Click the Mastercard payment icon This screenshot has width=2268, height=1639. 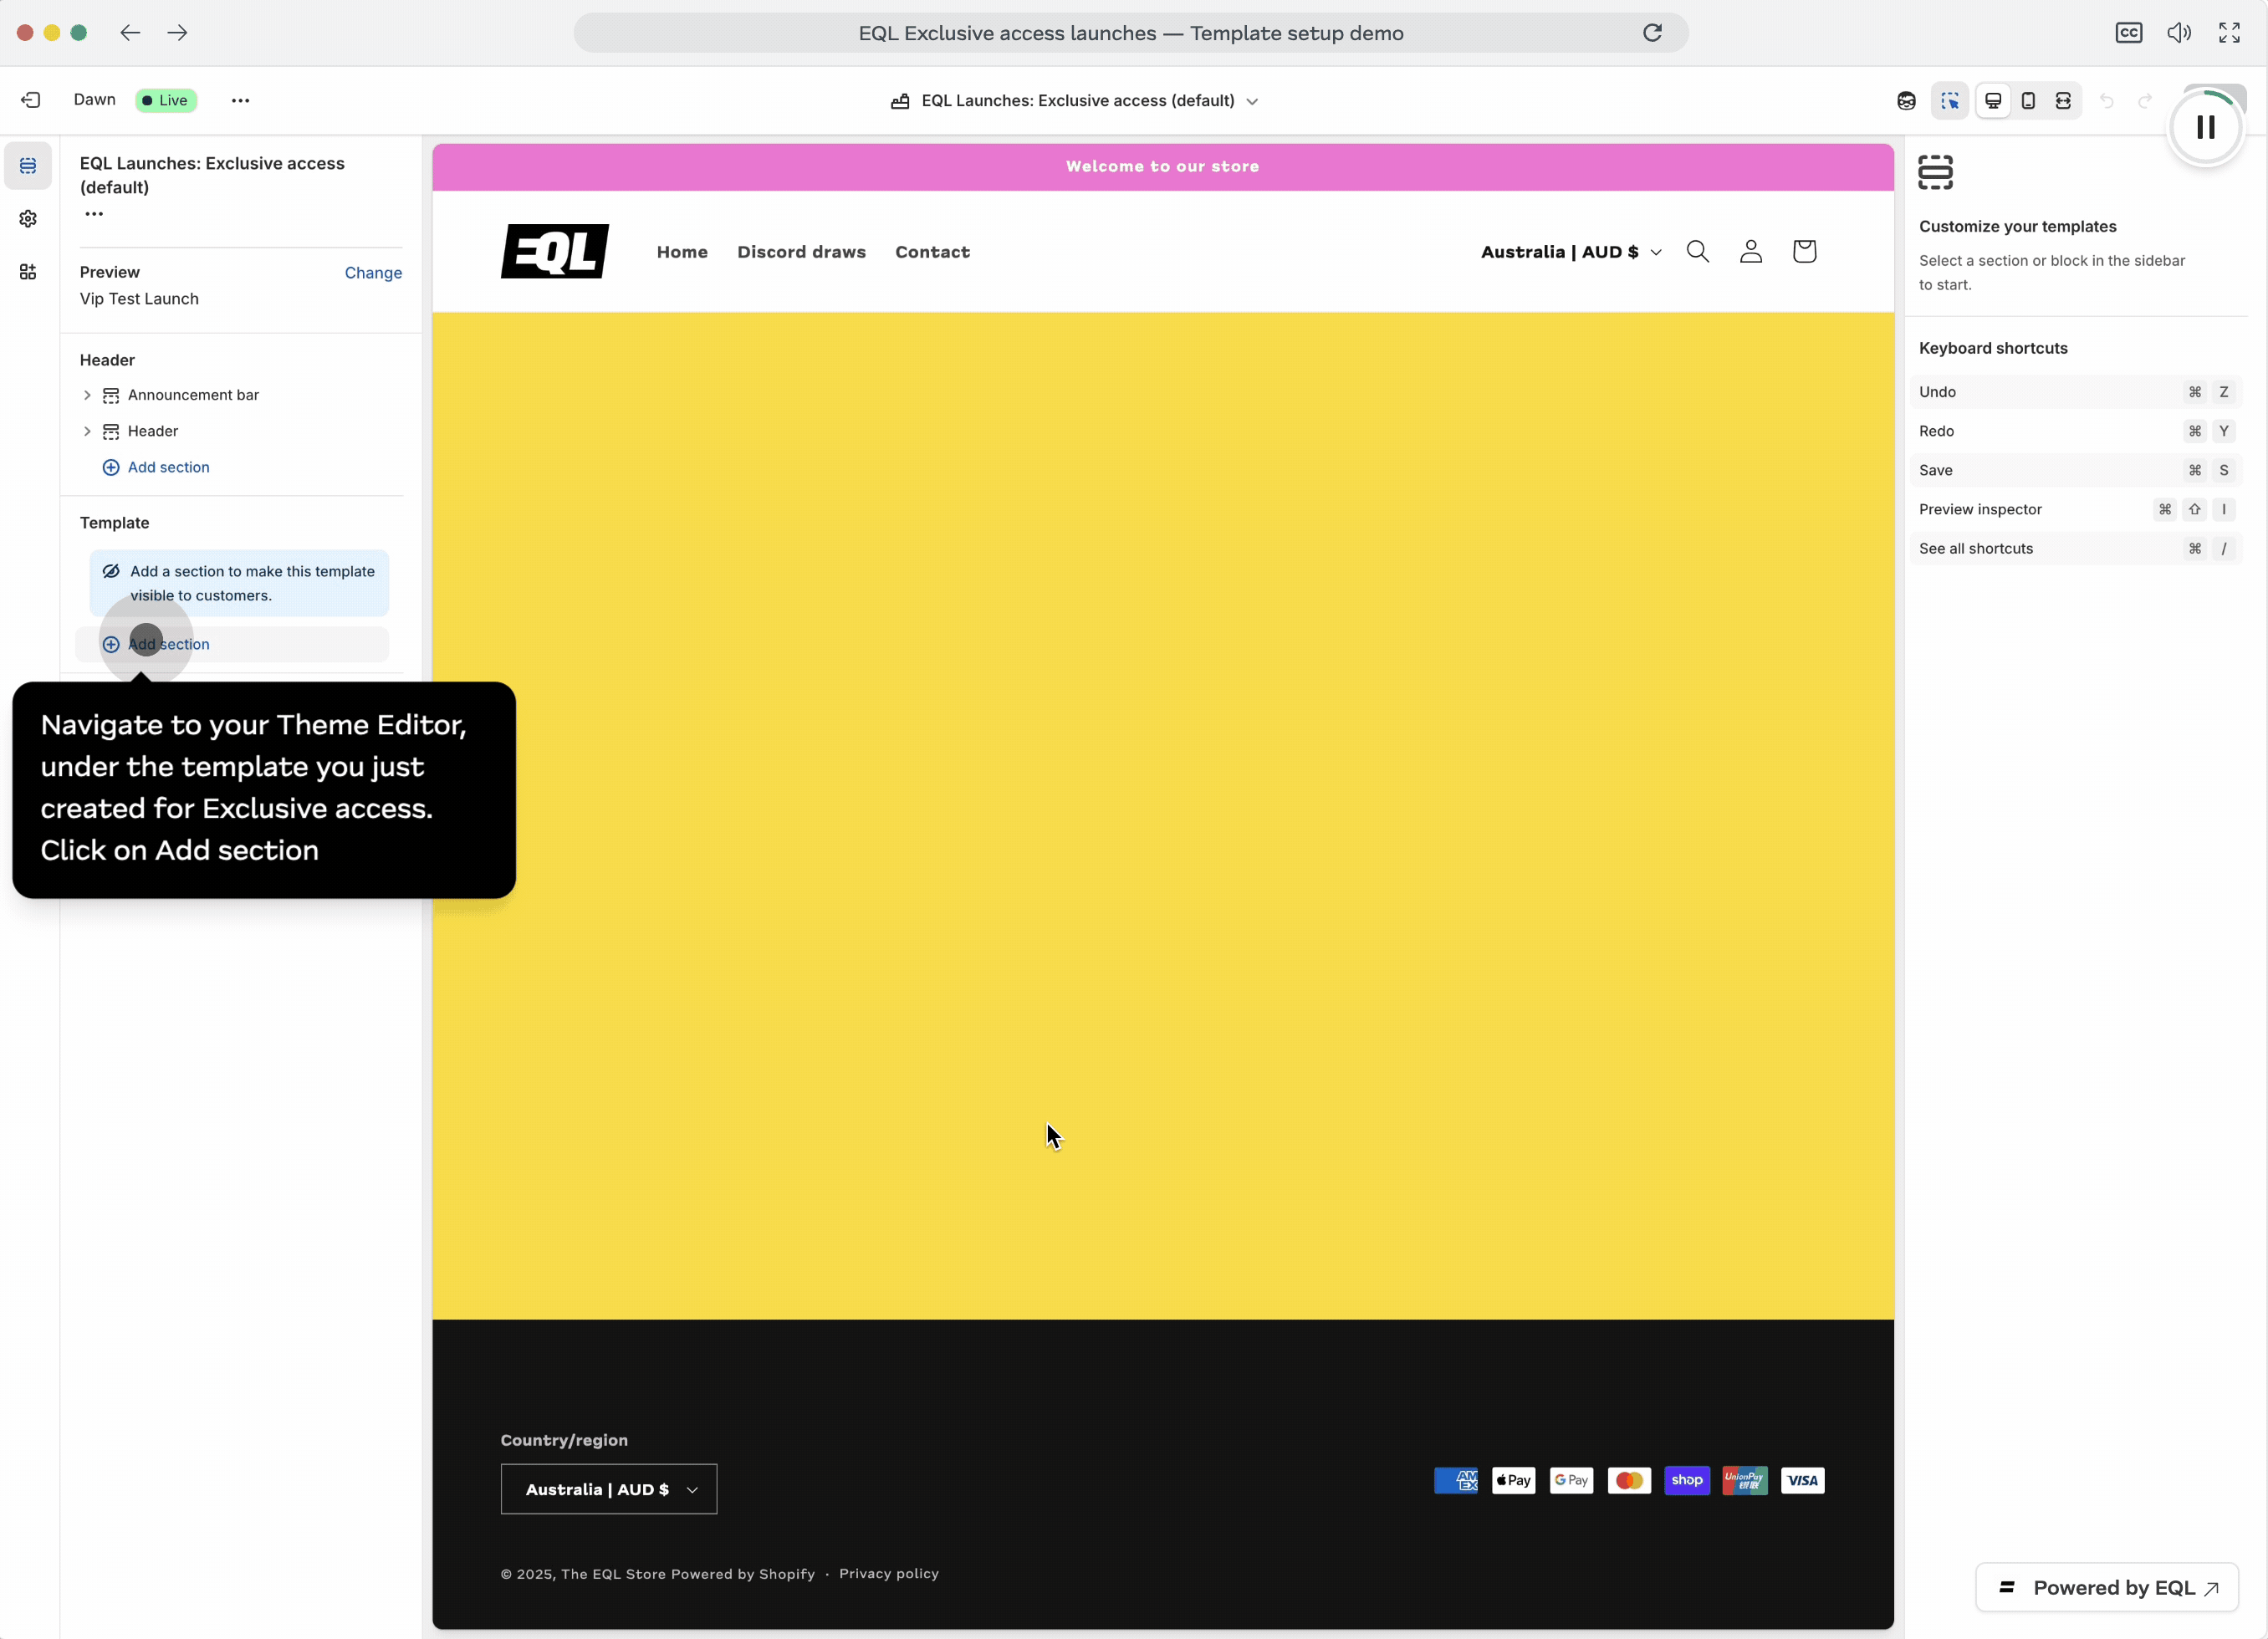1629,1481
